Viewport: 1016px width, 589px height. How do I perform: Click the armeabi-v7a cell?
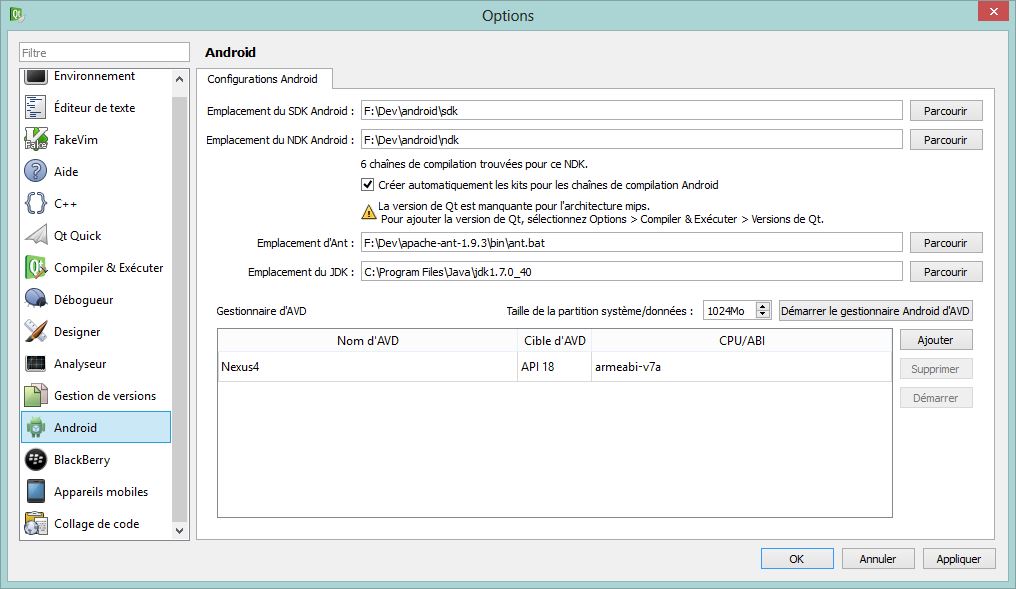click(x=742, y=367)
